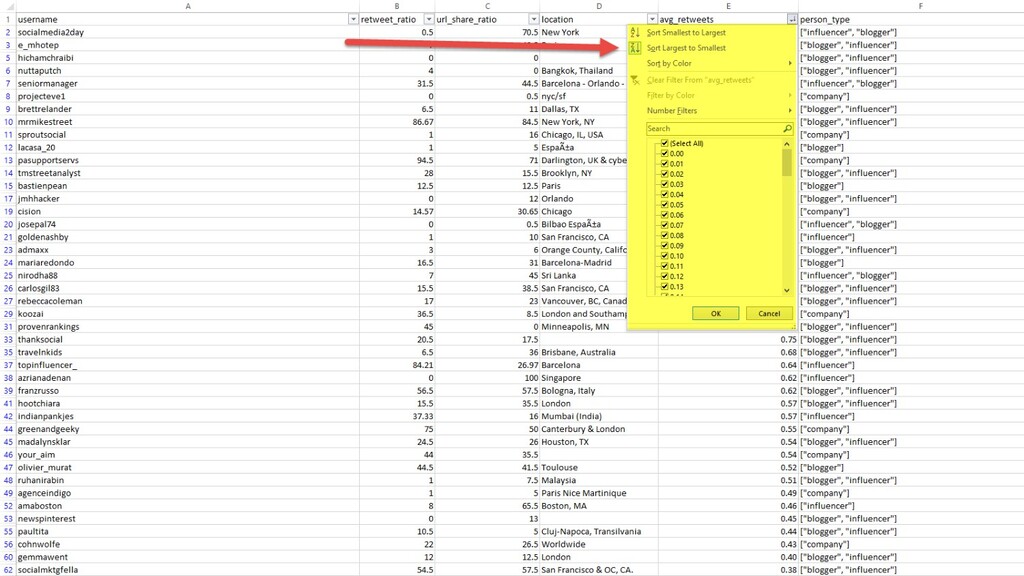Choose Sort Smallest to Largest
This screenshot has width=1024, height=576.
[x=686, y=32]
